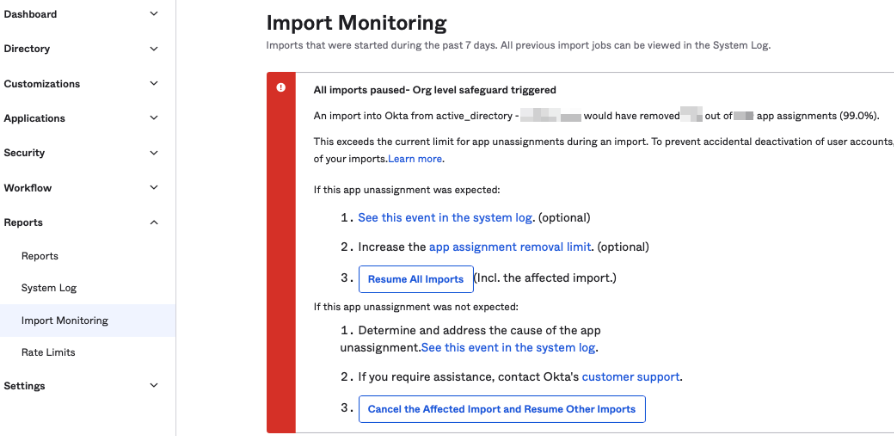894x436 pixels.
Task: Expand the Workflow chevron
Action: point(153,188)
